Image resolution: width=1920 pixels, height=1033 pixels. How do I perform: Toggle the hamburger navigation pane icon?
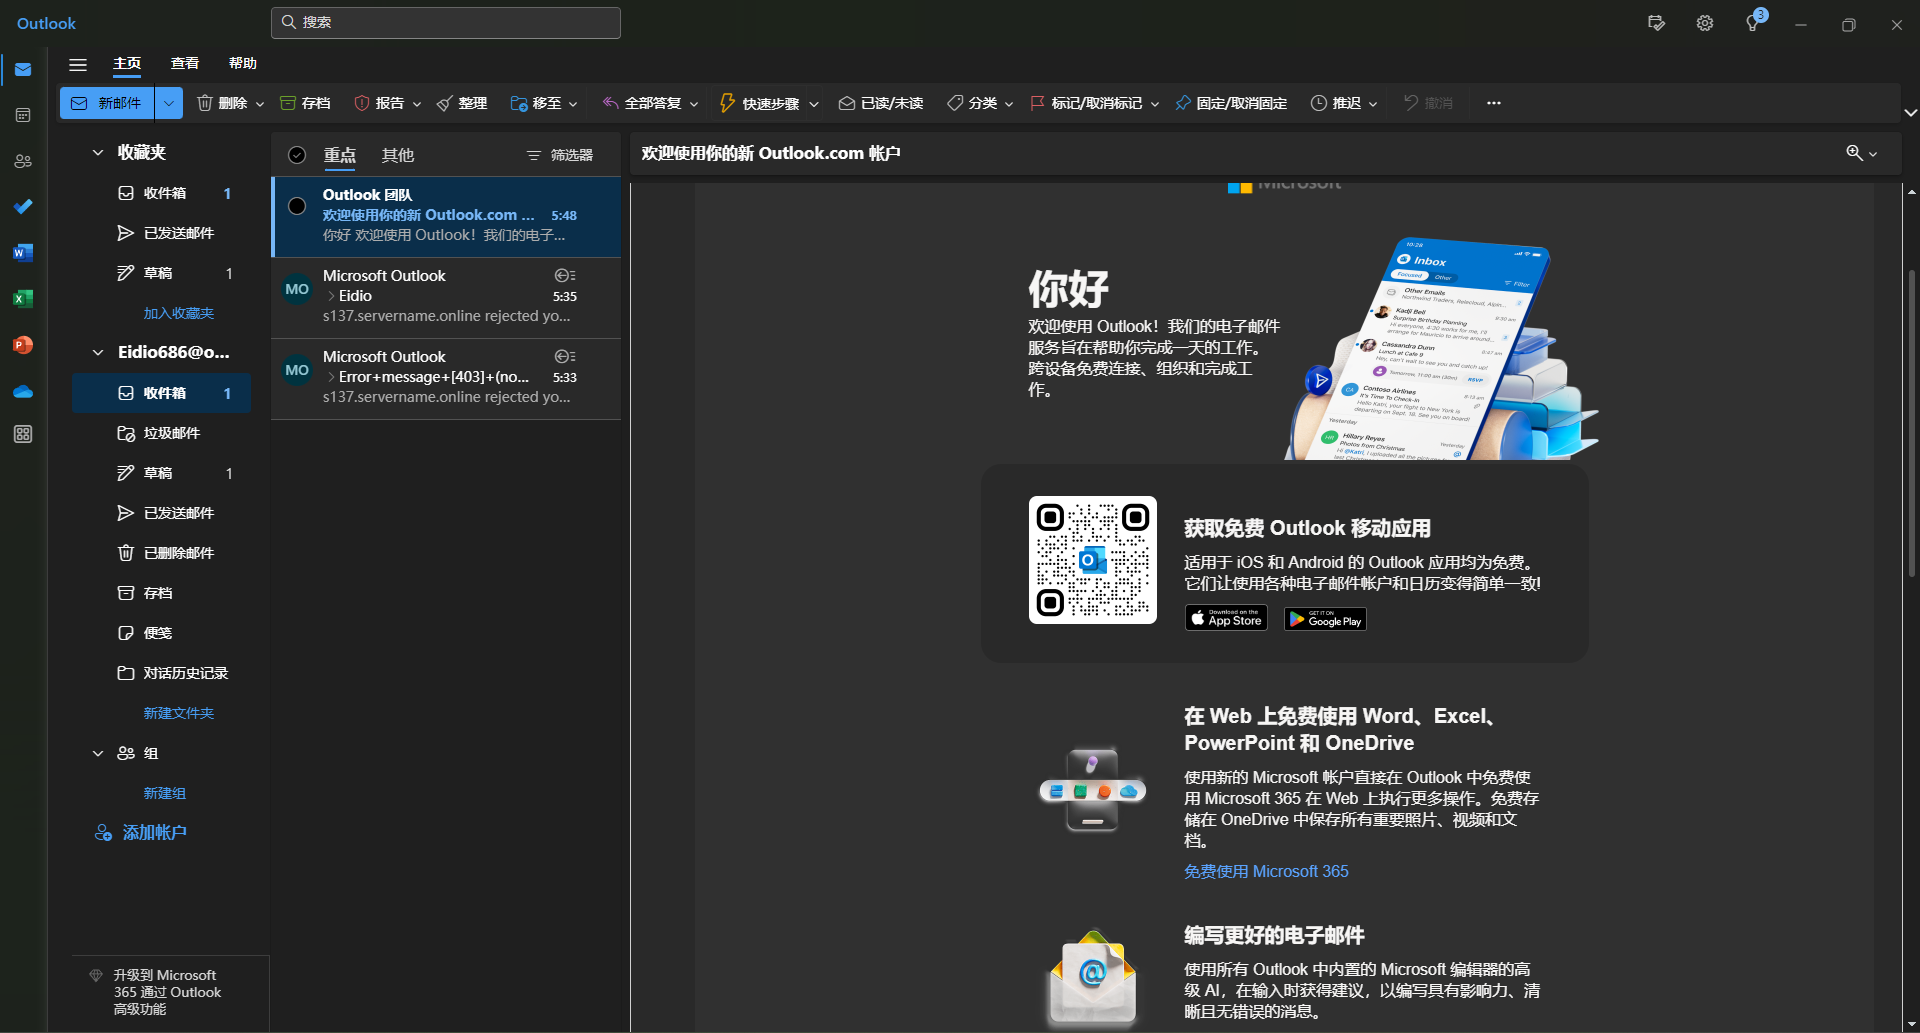[x=78, y=65]
